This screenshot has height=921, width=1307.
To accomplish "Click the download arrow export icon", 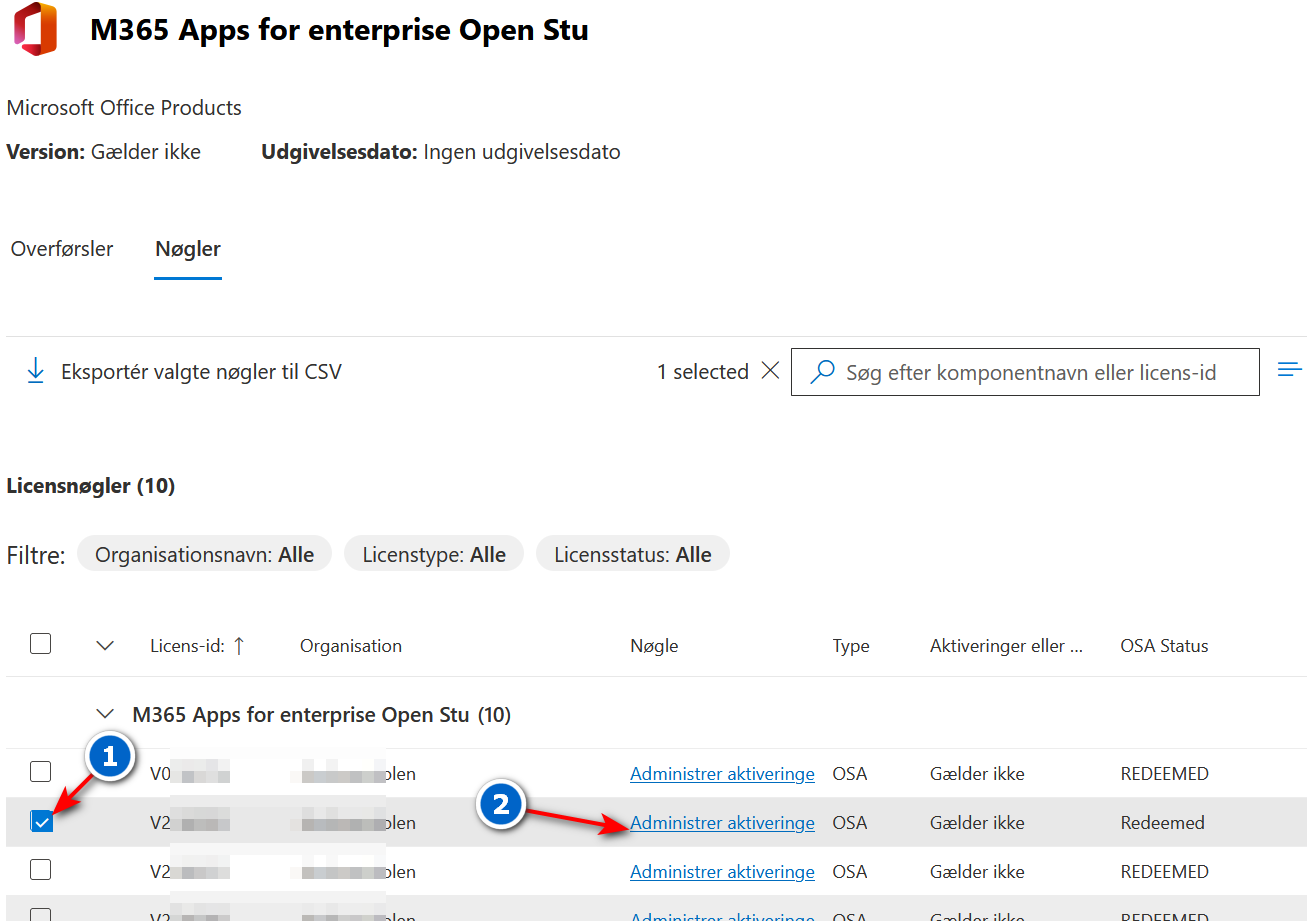I will point(36,372).
